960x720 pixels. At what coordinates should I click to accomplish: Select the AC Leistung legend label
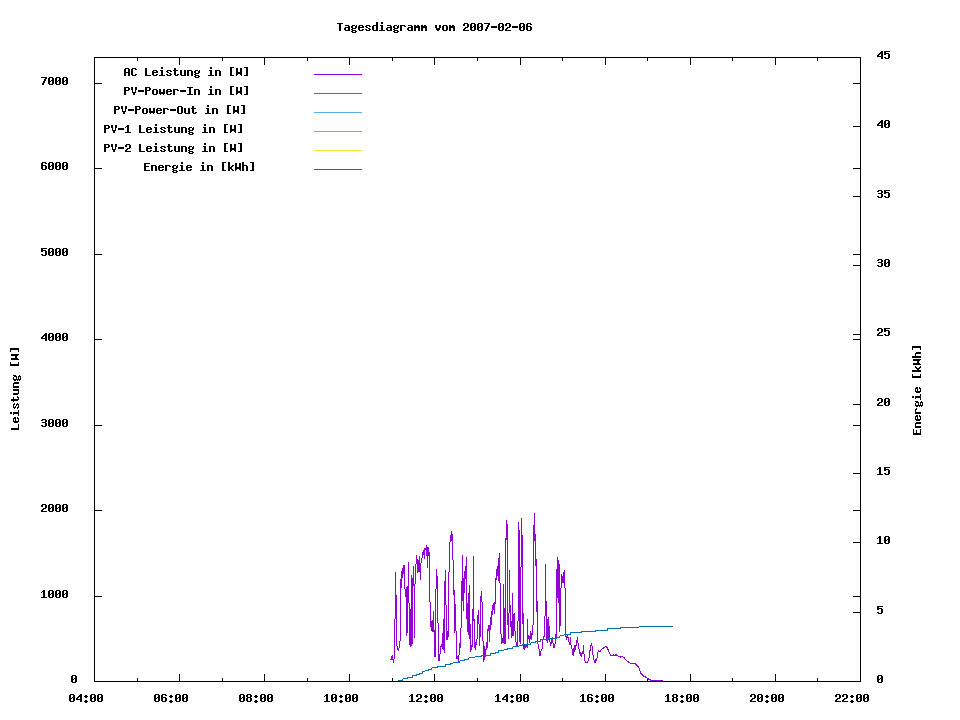click(186, 72)
